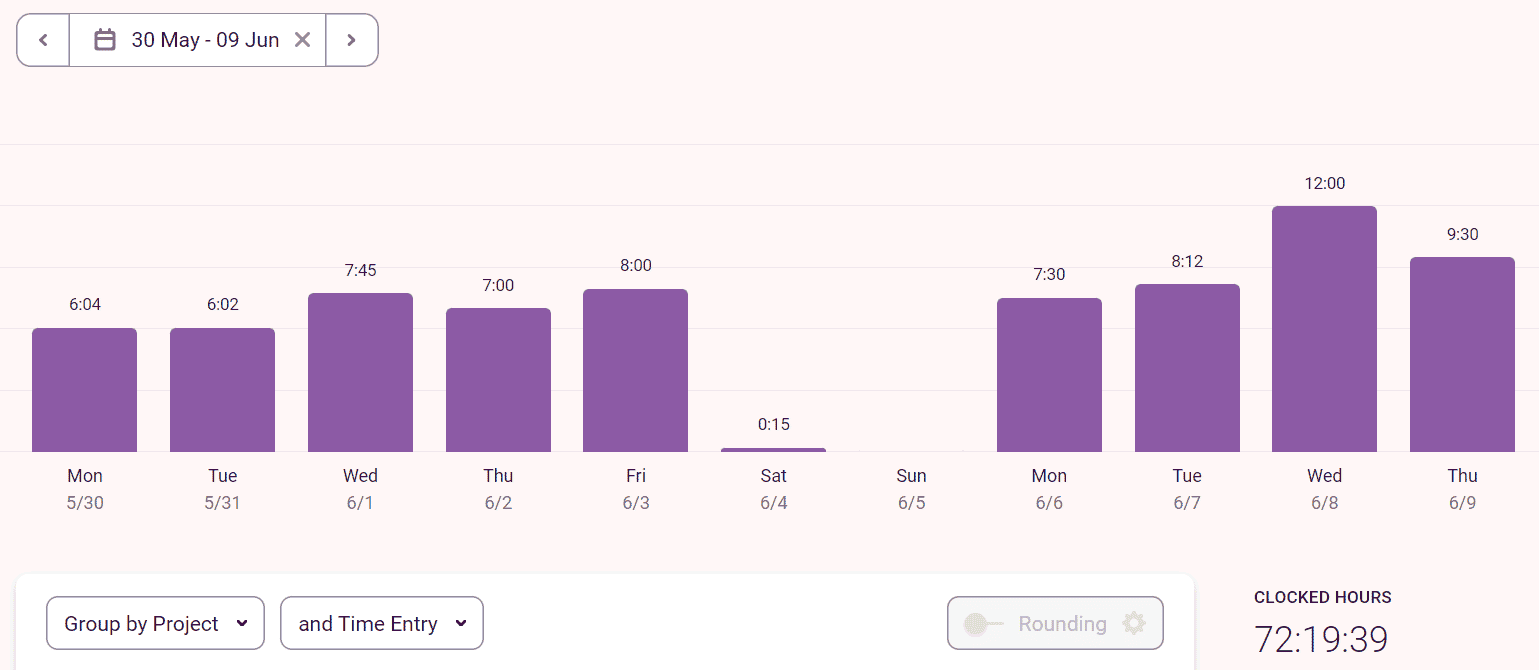Select the Wed 6/8 bar showing 12:00
1539x670 pixels.
[x=1324, y=329]
